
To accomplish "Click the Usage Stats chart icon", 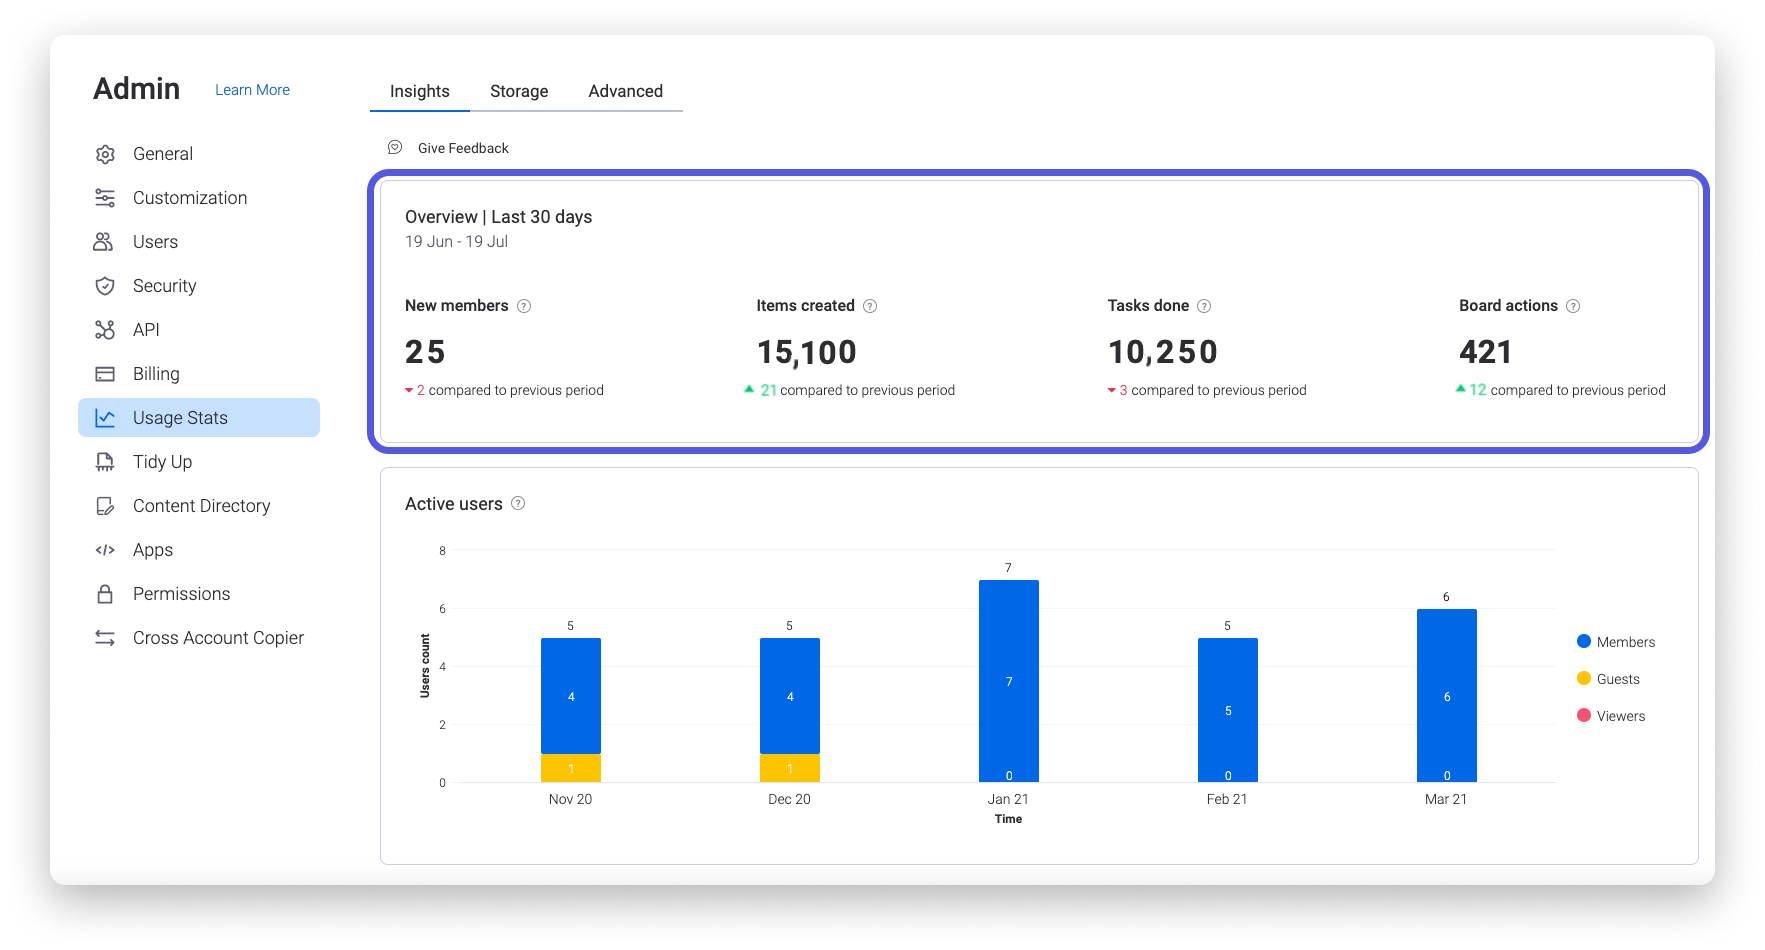I will 105,418.
